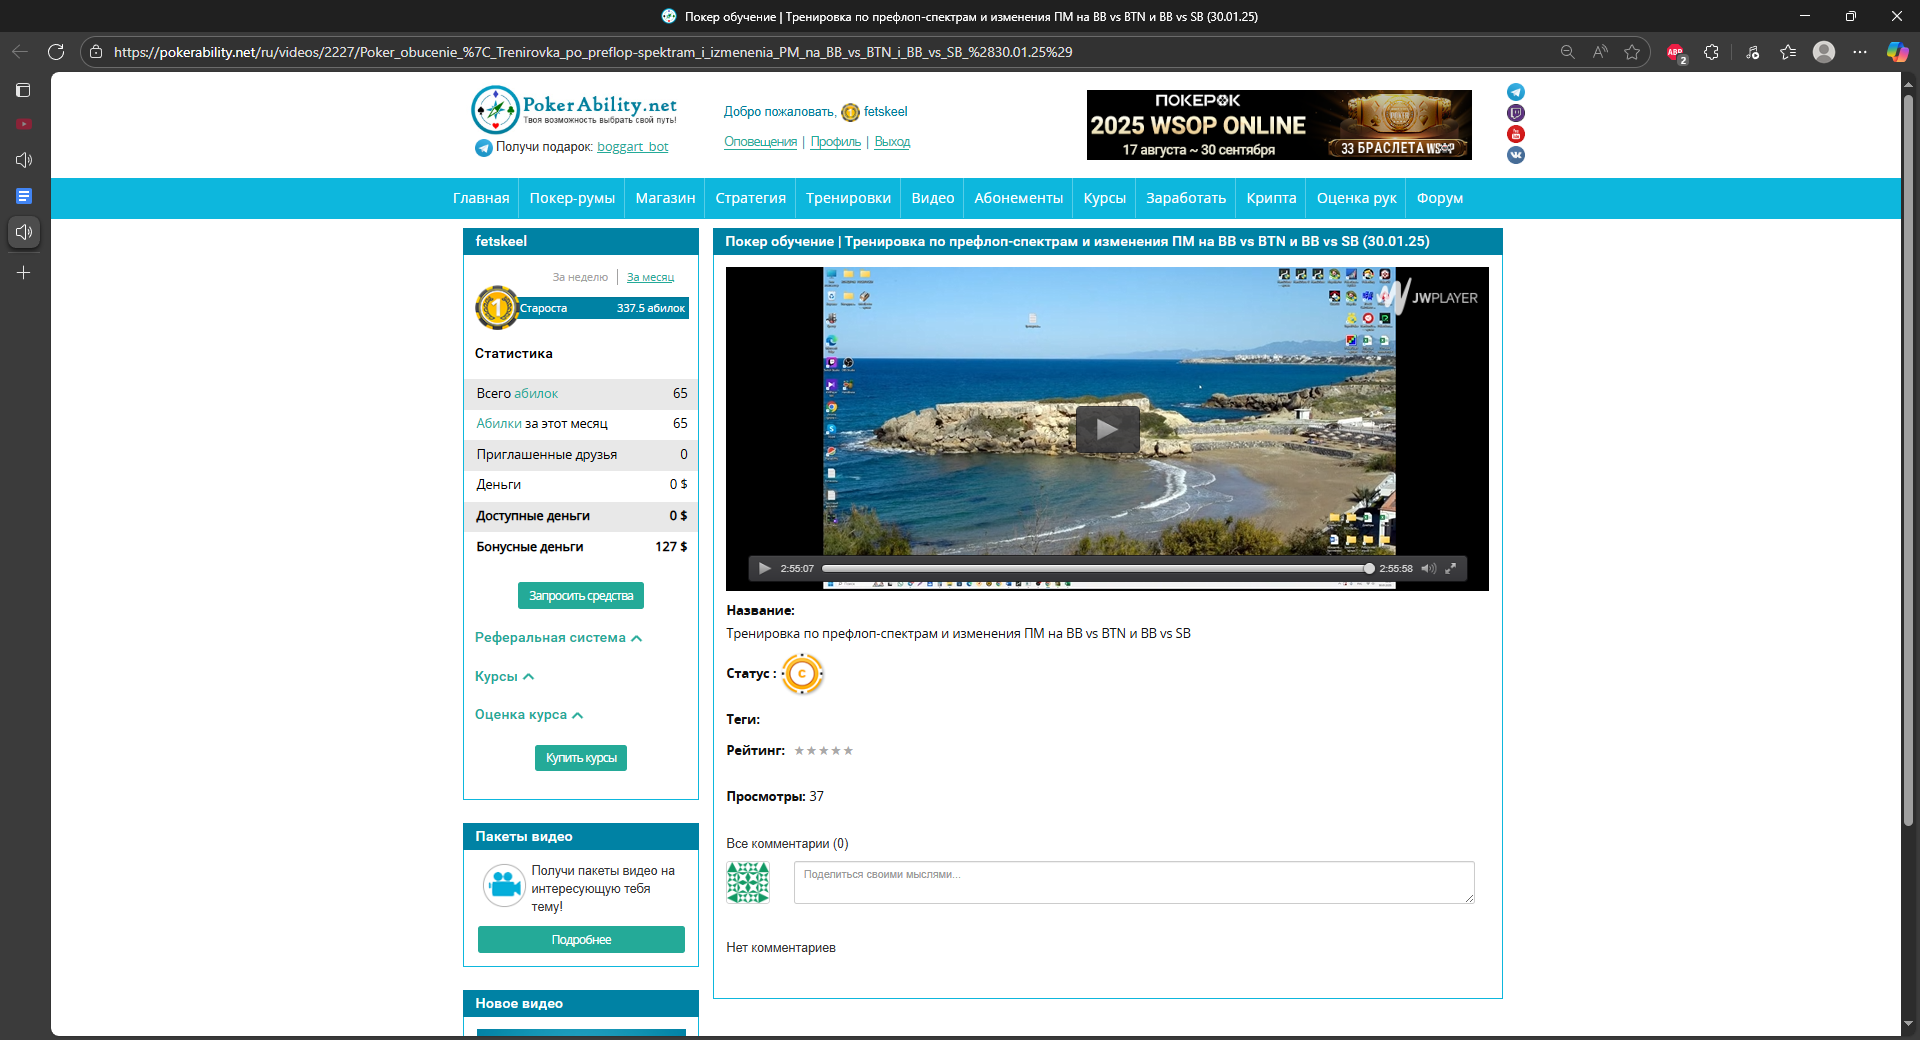Open Тренировки menu item
This screenshot has width=1920, height=1040.
[x=849, y=198]
